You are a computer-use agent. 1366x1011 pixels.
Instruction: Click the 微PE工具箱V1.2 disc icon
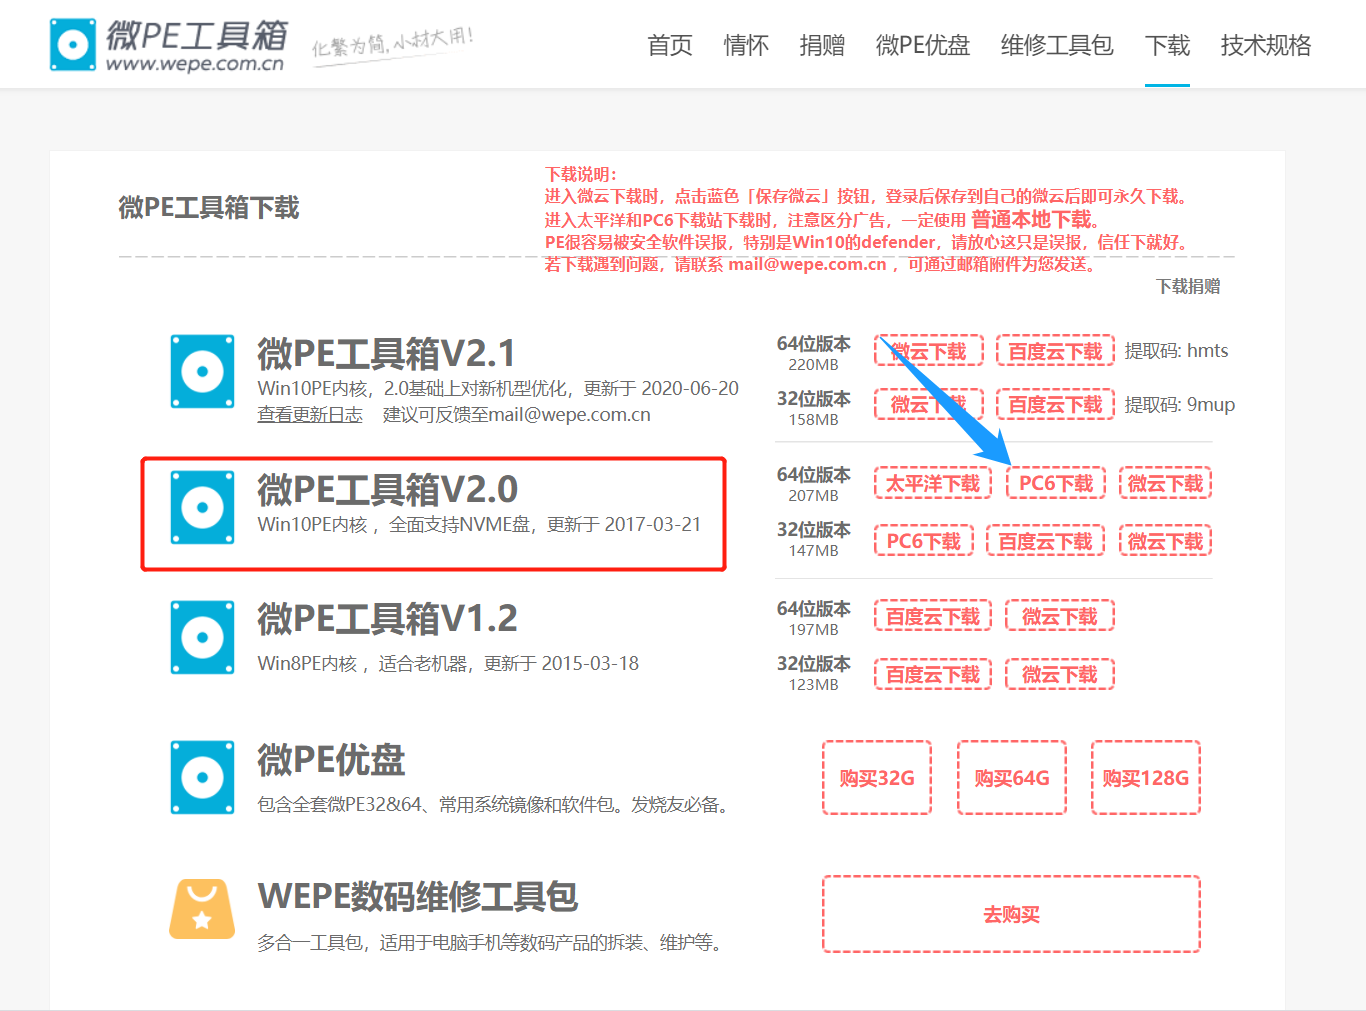tap(202, 638)
